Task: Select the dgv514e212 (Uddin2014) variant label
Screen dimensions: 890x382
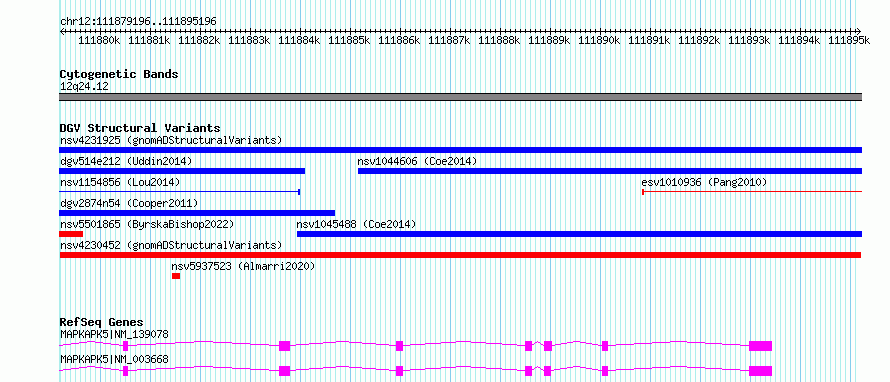Action: 126,161
